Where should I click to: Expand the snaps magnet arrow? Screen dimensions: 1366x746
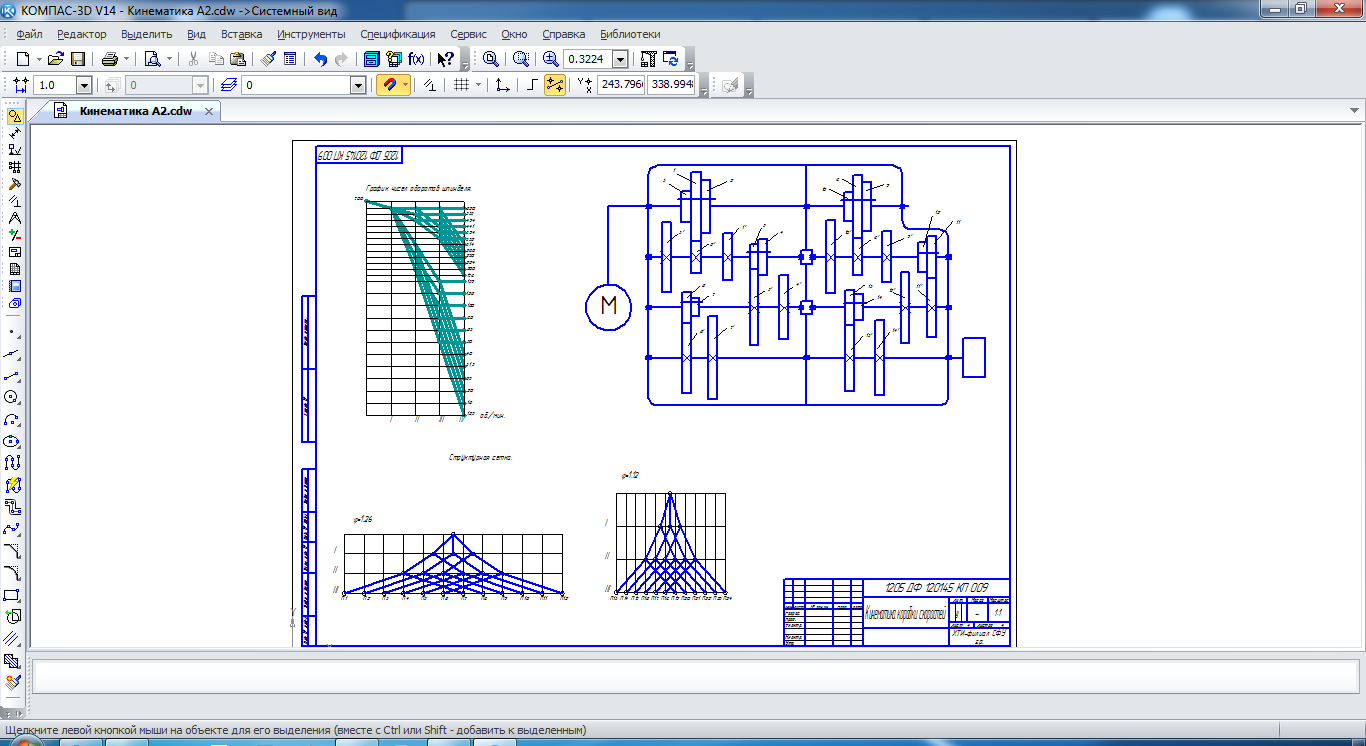(405, 86)
